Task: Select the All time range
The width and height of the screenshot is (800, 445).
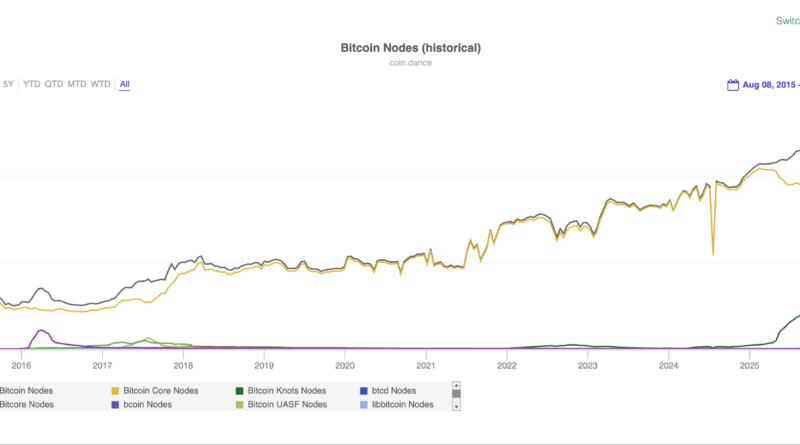Action: click(124, 84)
